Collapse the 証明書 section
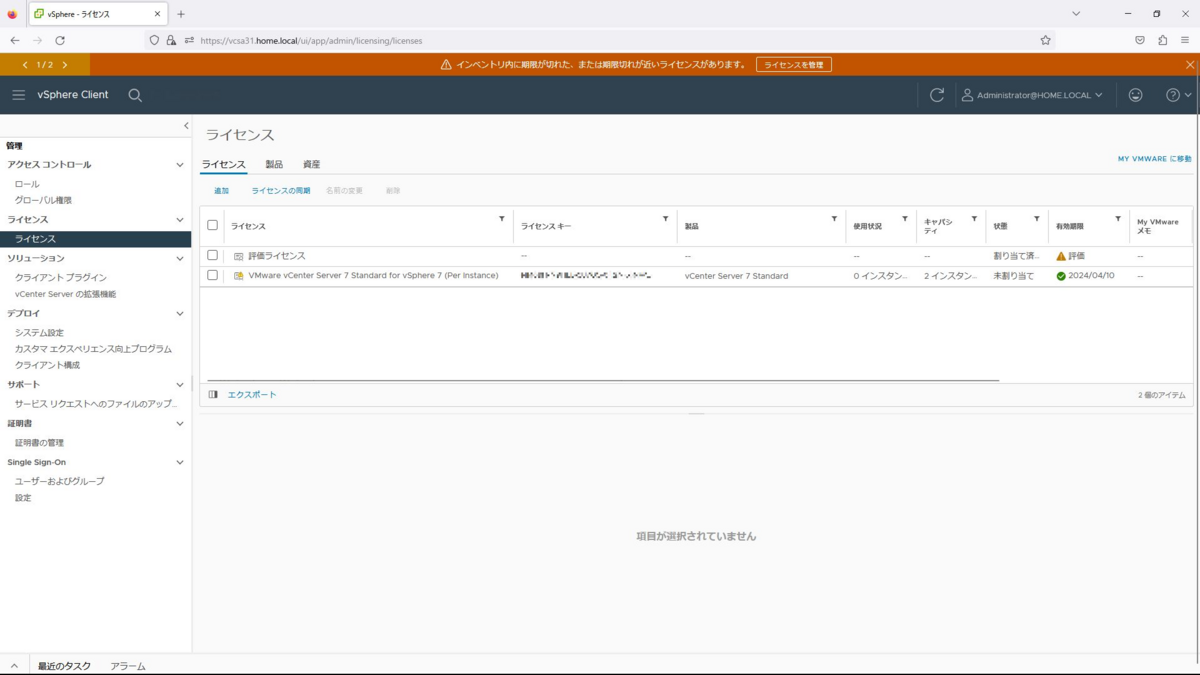 coord(180,424)
